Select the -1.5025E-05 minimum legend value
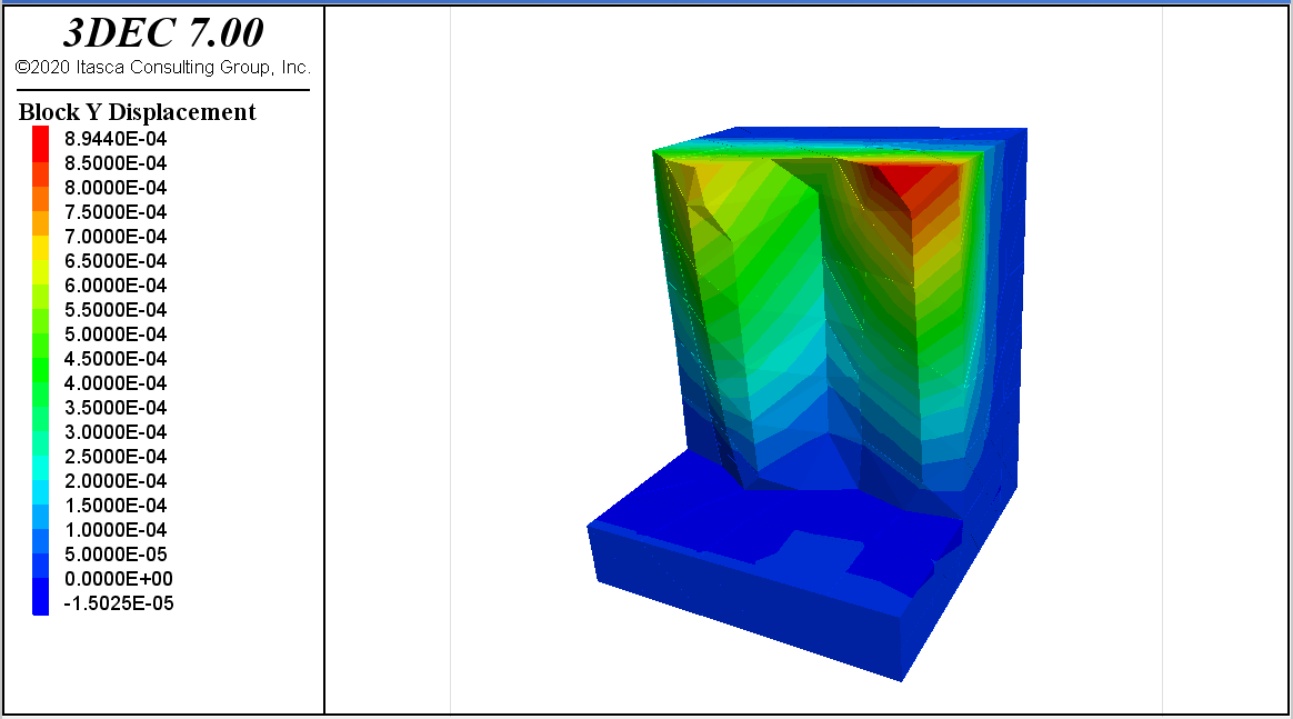Image resolution: width=1293 pixels, height=719 pixels. pos(118,603)
